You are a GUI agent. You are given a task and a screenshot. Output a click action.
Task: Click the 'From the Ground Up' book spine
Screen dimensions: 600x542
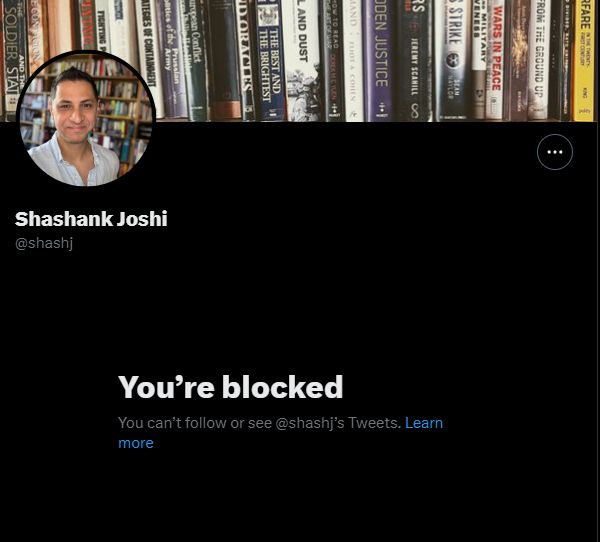tap(539, 57)
